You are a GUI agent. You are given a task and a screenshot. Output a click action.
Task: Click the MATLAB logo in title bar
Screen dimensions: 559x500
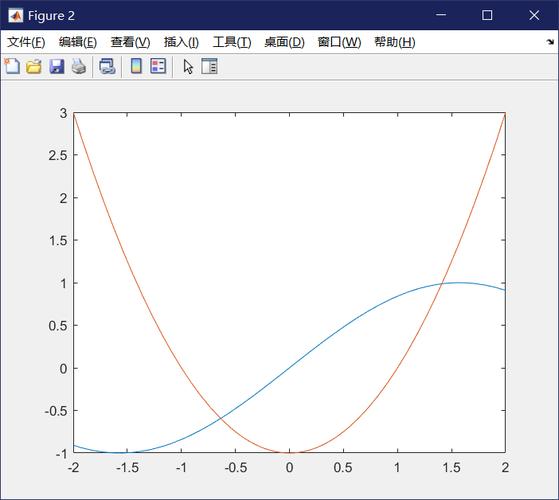pyautogui.click(x=15, y=15)
